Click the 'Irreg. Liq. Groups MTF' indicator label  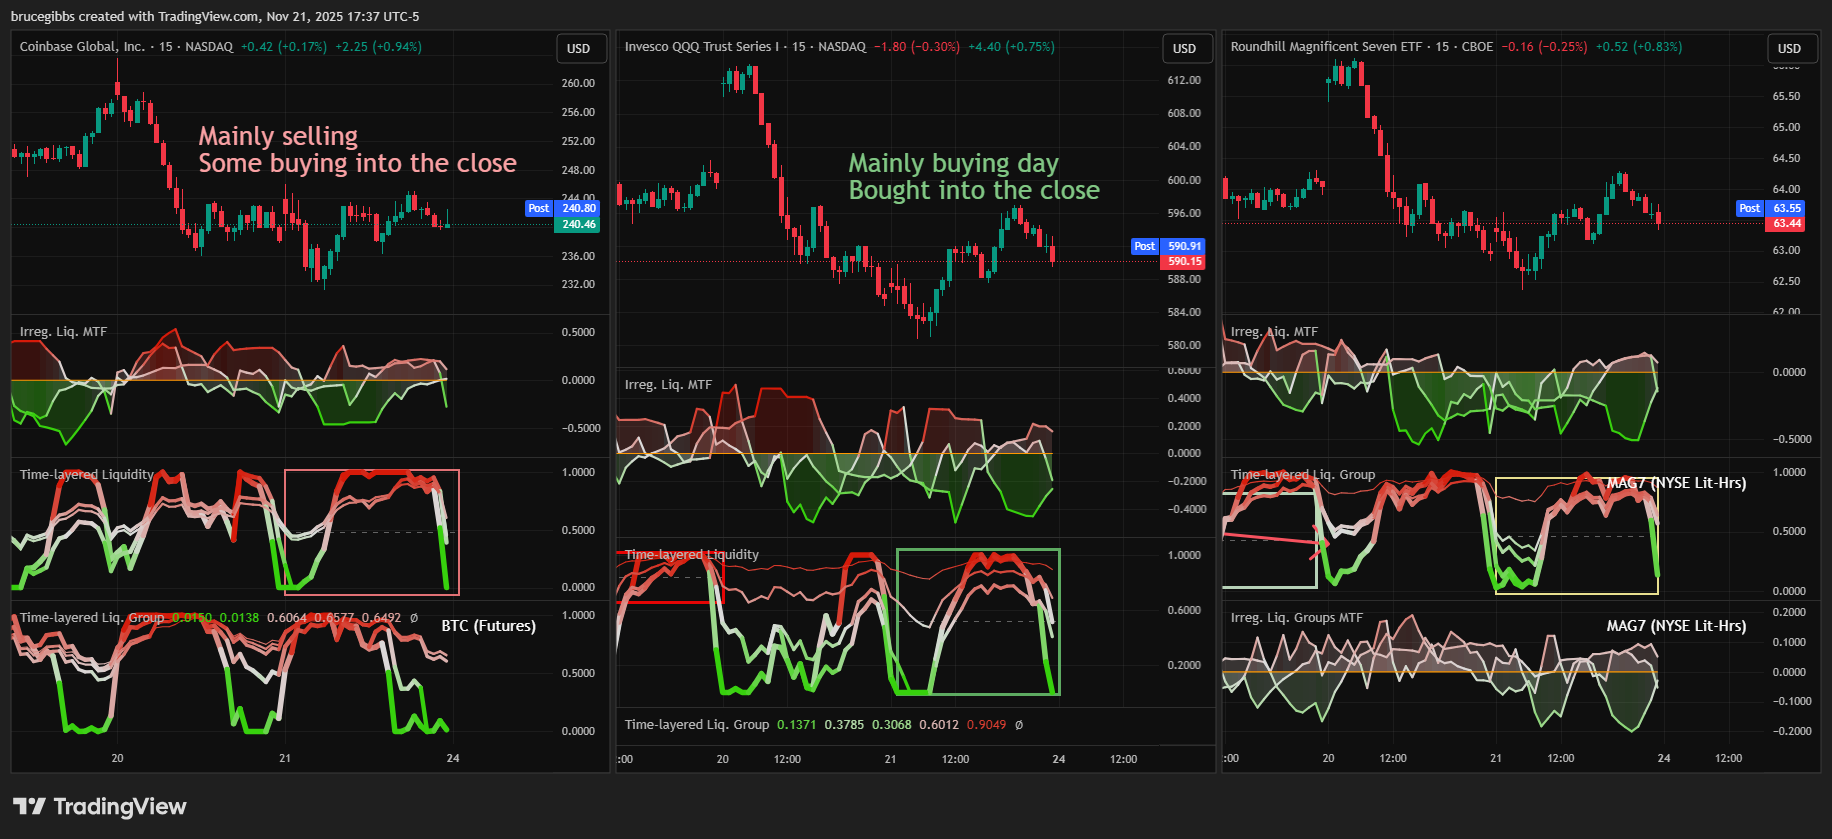[1296, 618]
